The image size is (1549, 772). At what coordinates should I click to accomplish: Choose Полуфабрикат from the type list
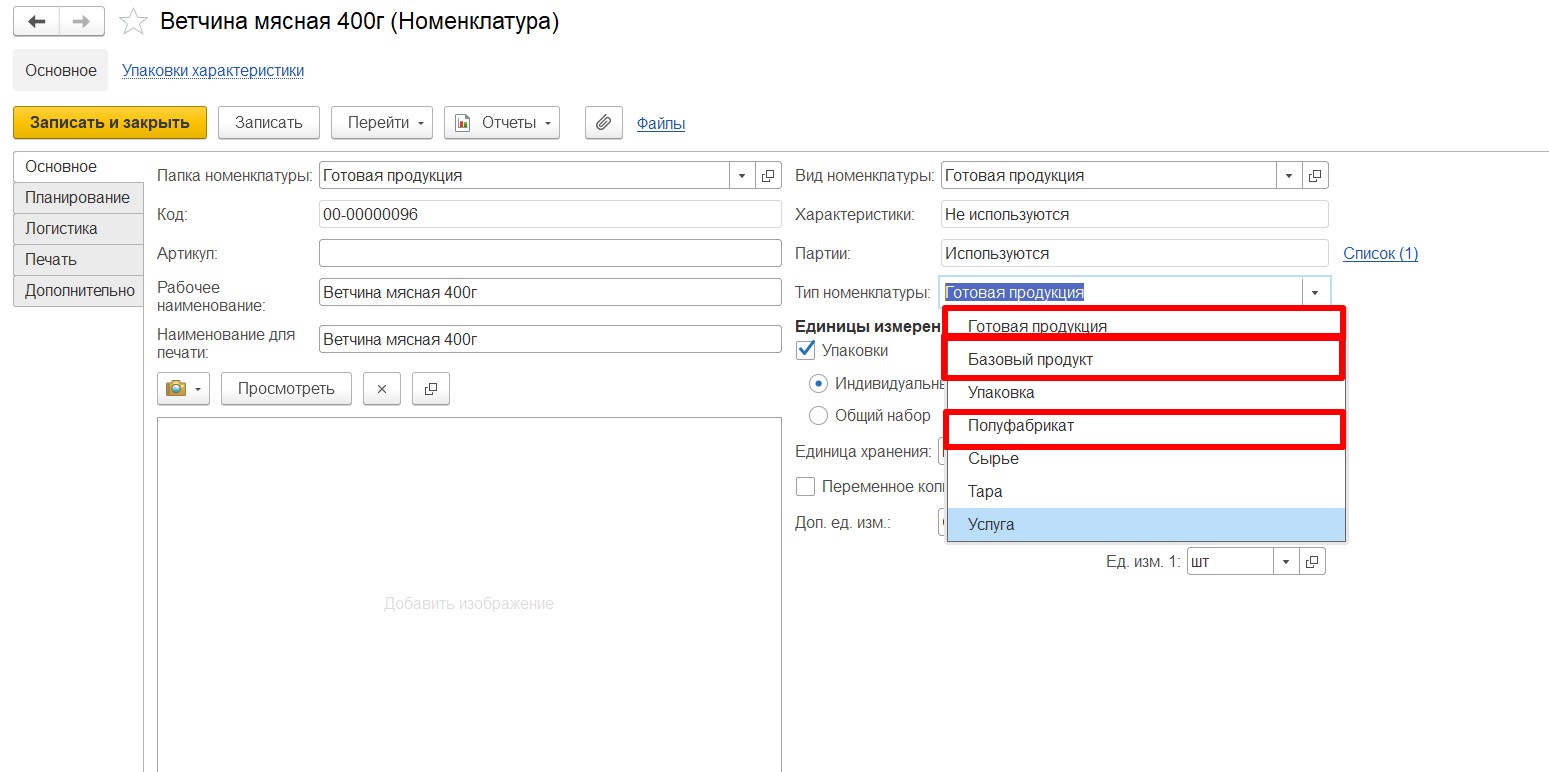(1020, 426)
